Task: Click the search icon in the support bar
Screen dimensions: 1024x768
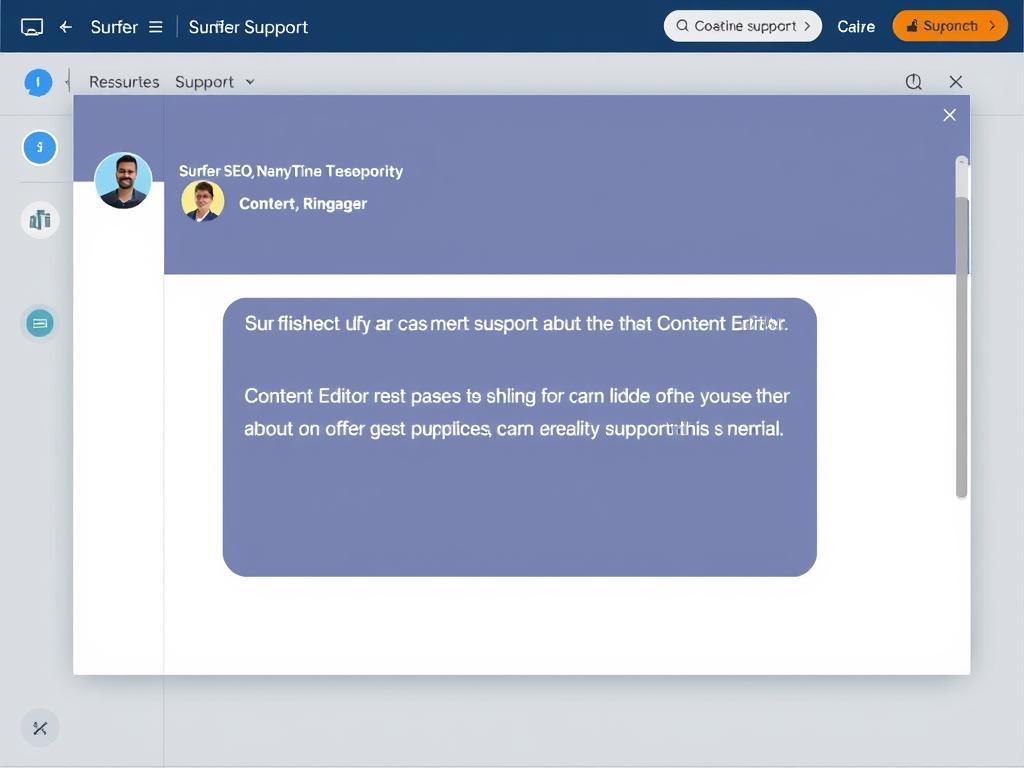Action: (684, 25)
